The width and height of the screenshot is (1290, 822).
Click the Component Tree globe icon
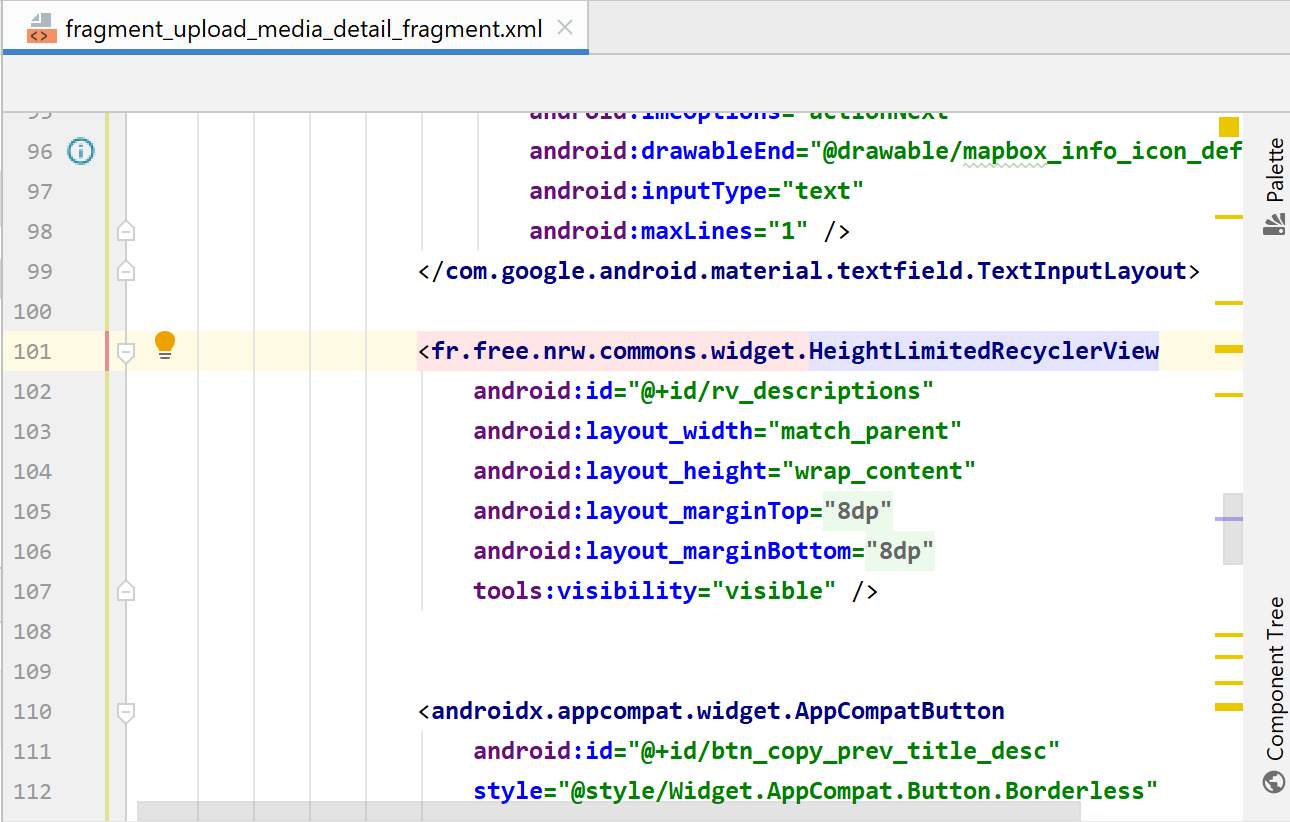click(x=1274, y=781)
